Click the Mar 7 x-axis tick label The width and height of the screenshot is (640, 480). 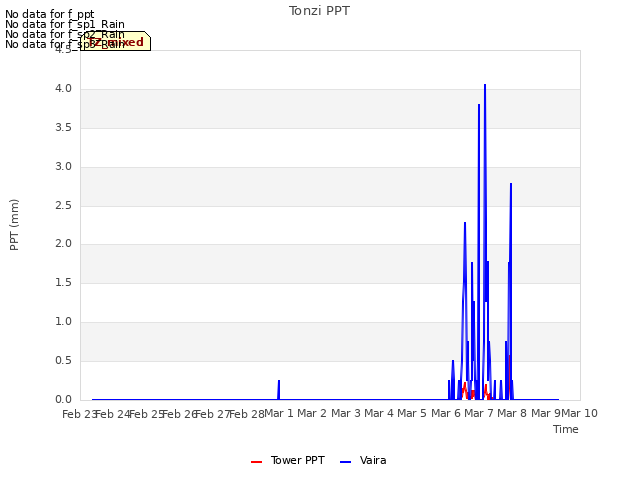[479, 413]
